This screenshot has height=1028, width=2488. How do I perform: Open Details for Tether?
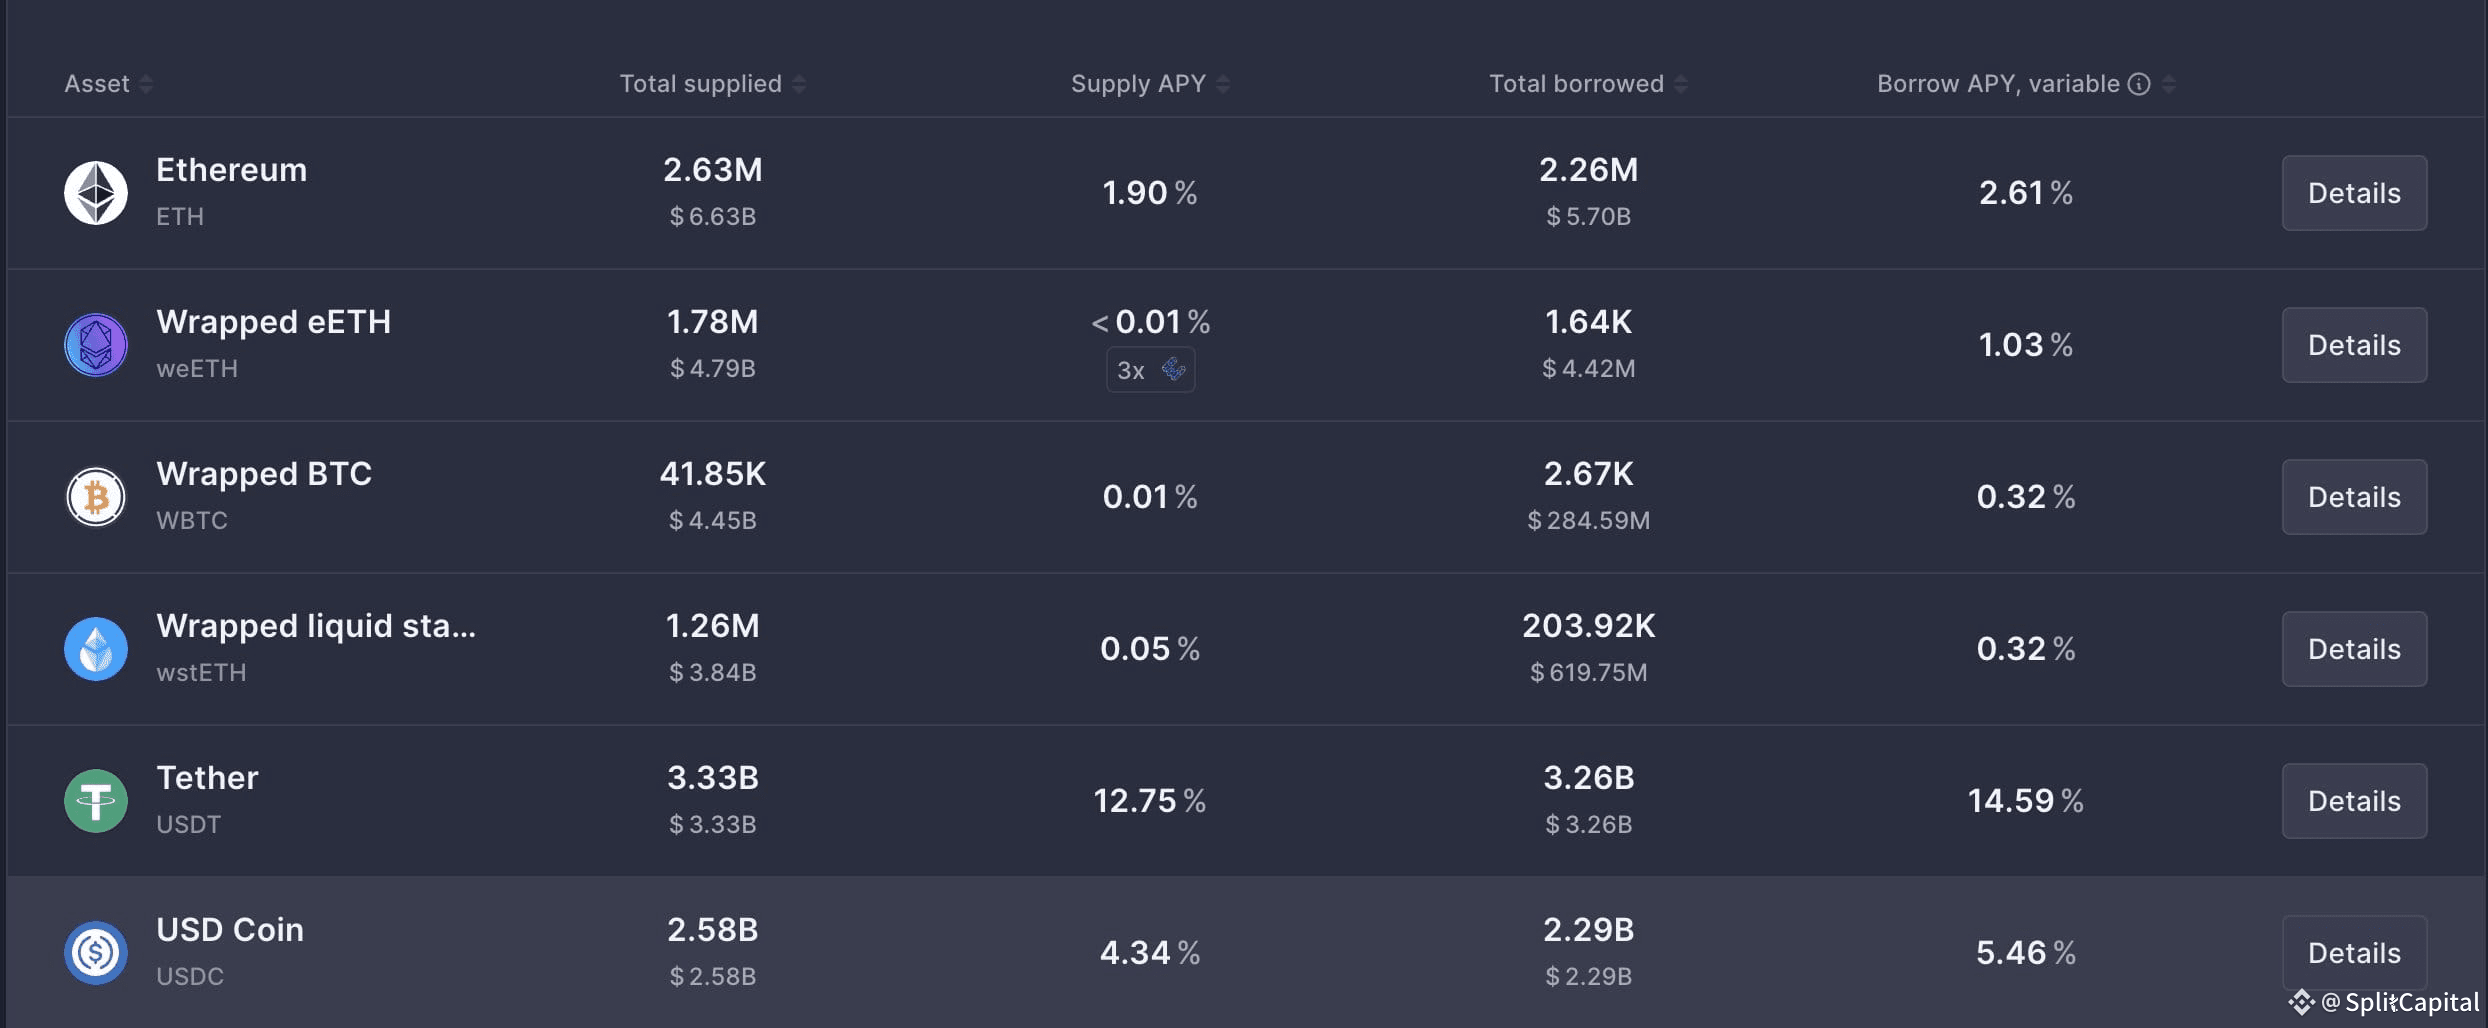pyautogui.click(x=2354, y=801)
